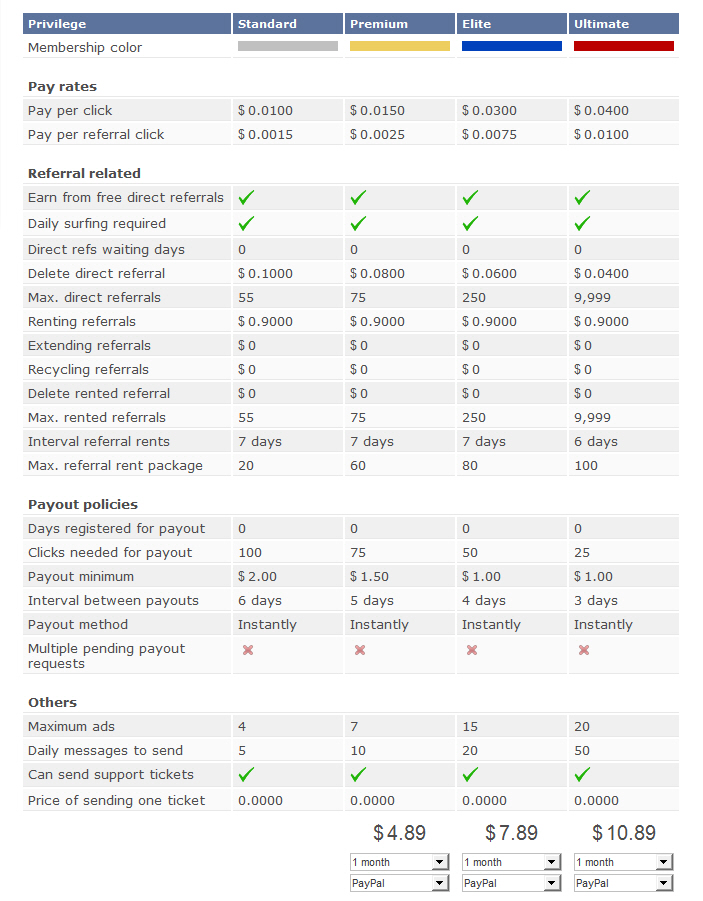
Task: Click Standard's 'Earn from free direct referrals' checkmark
Action: (x=247, y=198)
